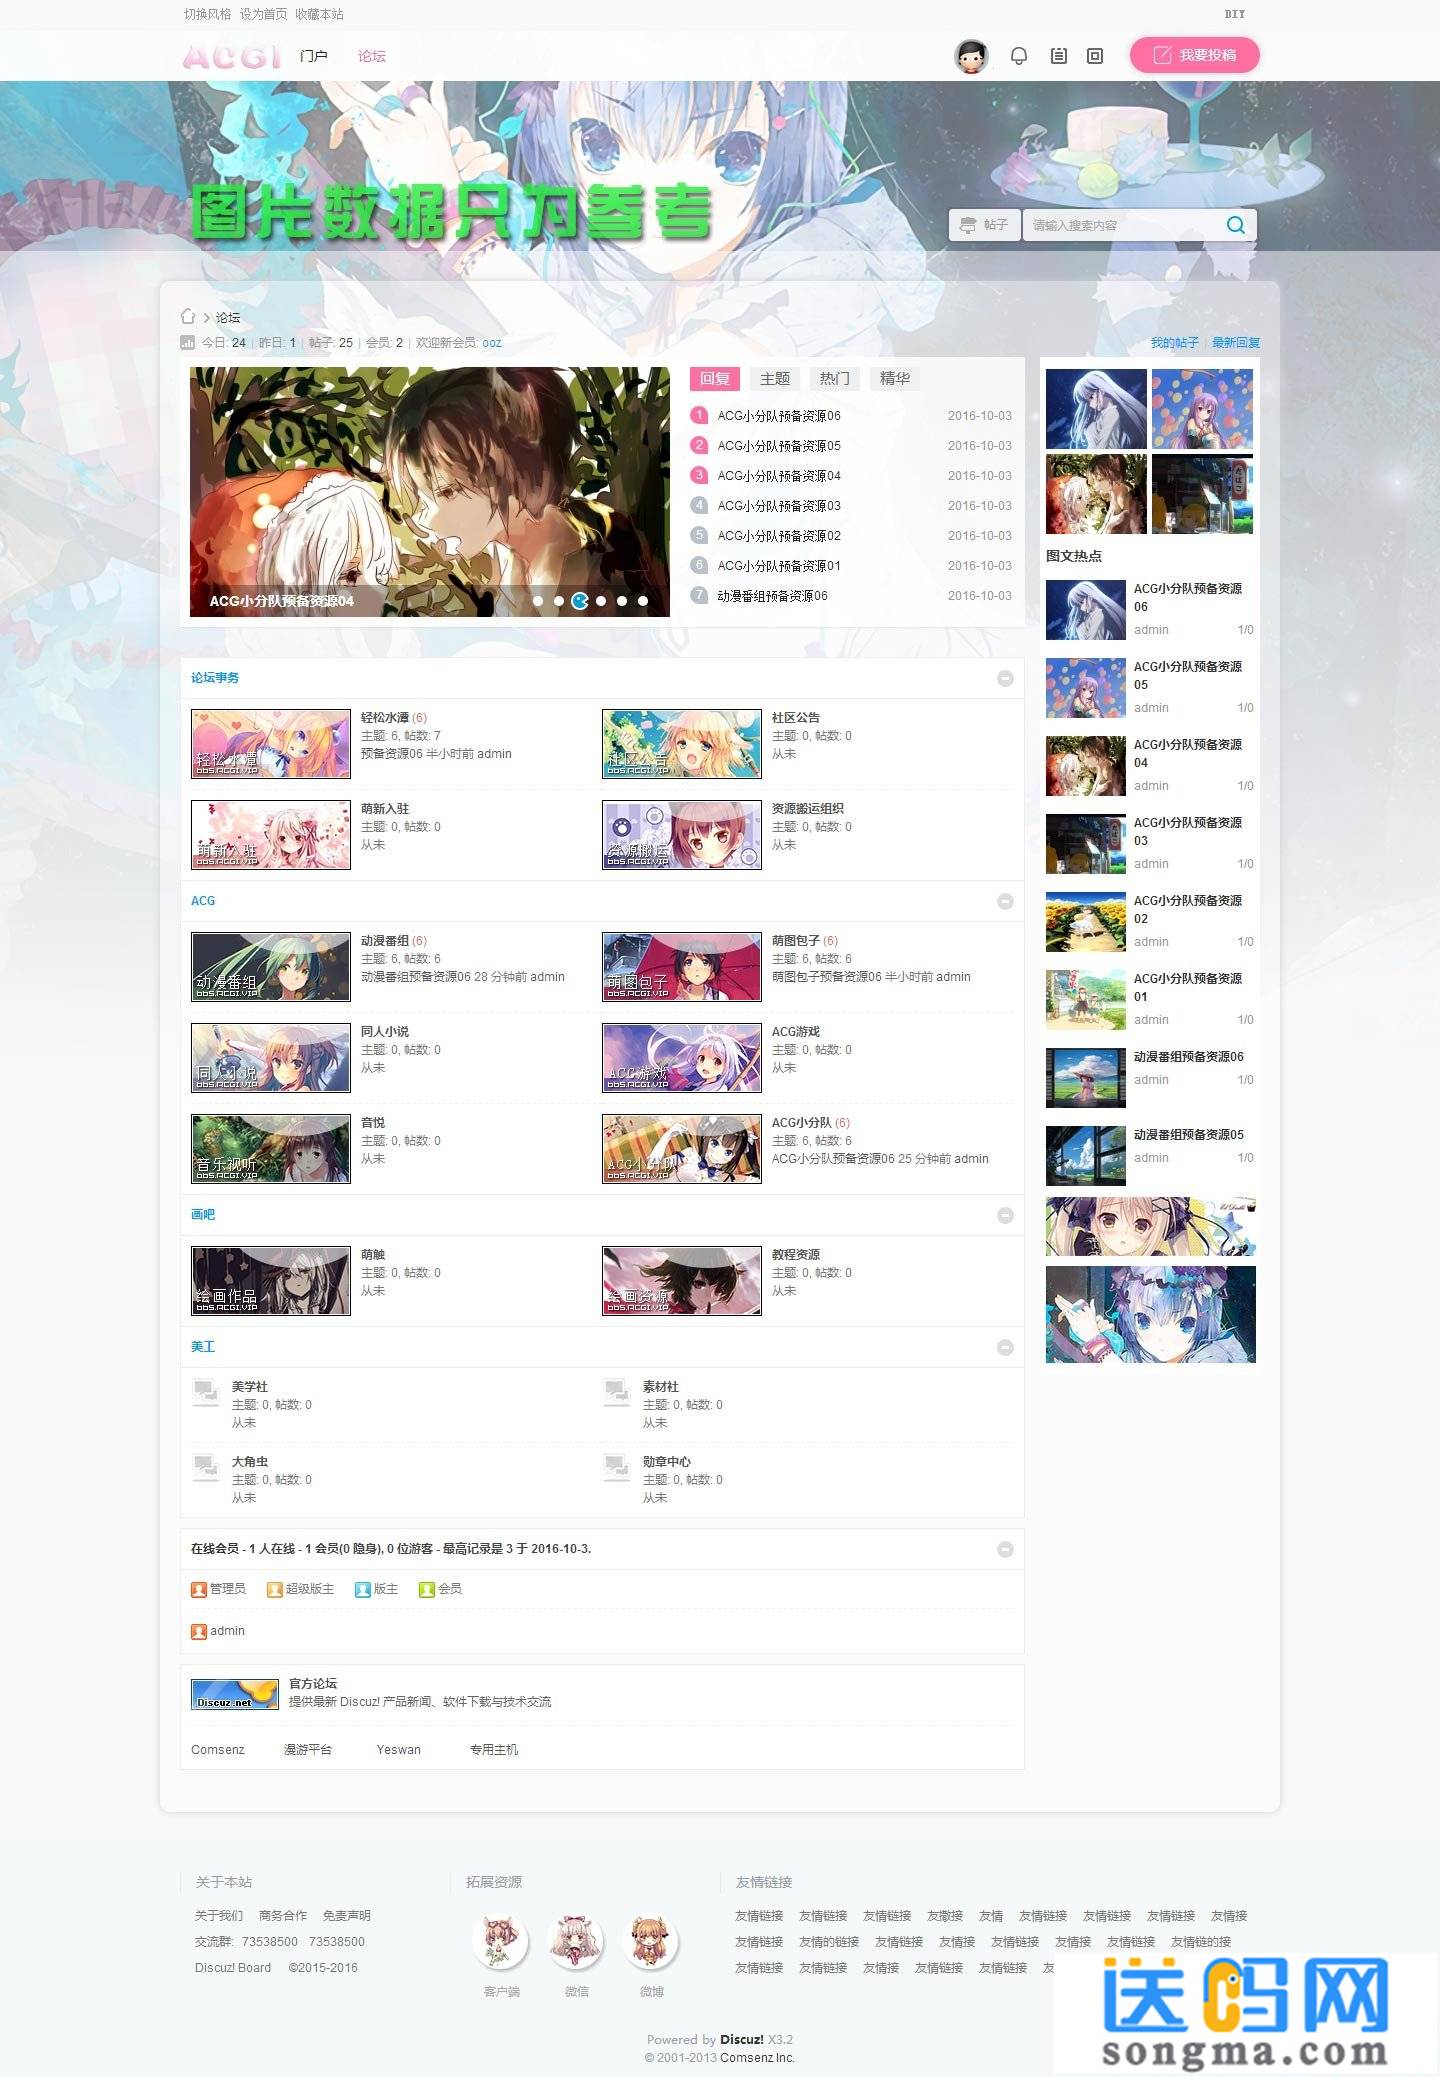Viewport: 1440px width, 2077px height.
Task: Collapse the ACG forum section
Action: [1005, 902]
